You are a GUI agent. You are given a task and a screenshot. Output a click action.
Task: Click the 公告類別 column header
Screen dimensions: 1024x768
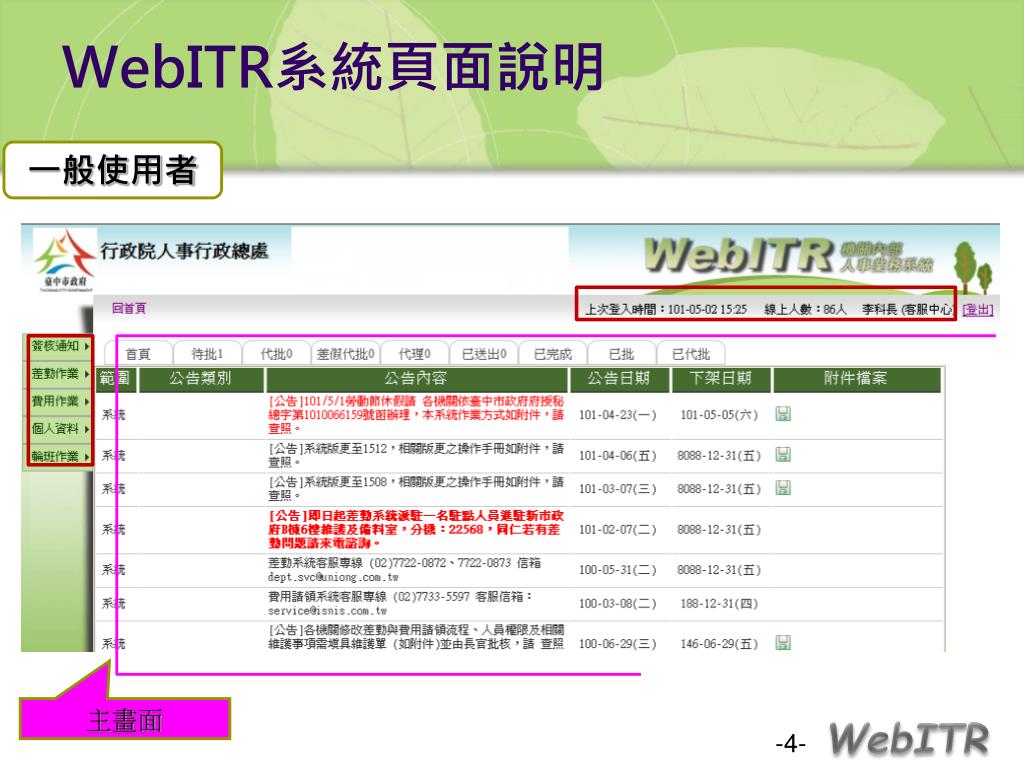tap(200, 379)
